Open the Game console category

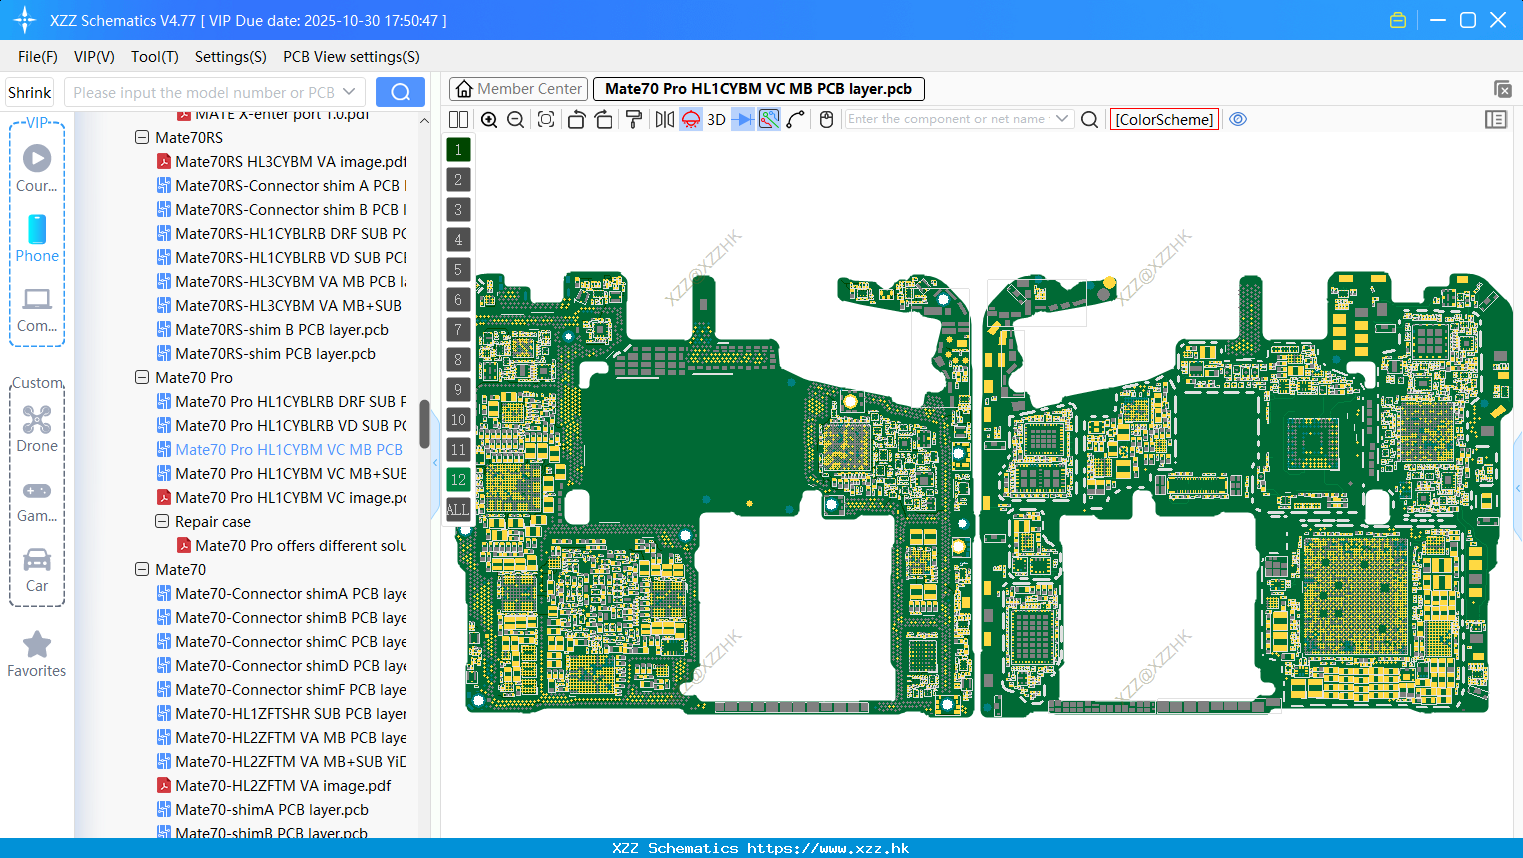tap(37, 501)
